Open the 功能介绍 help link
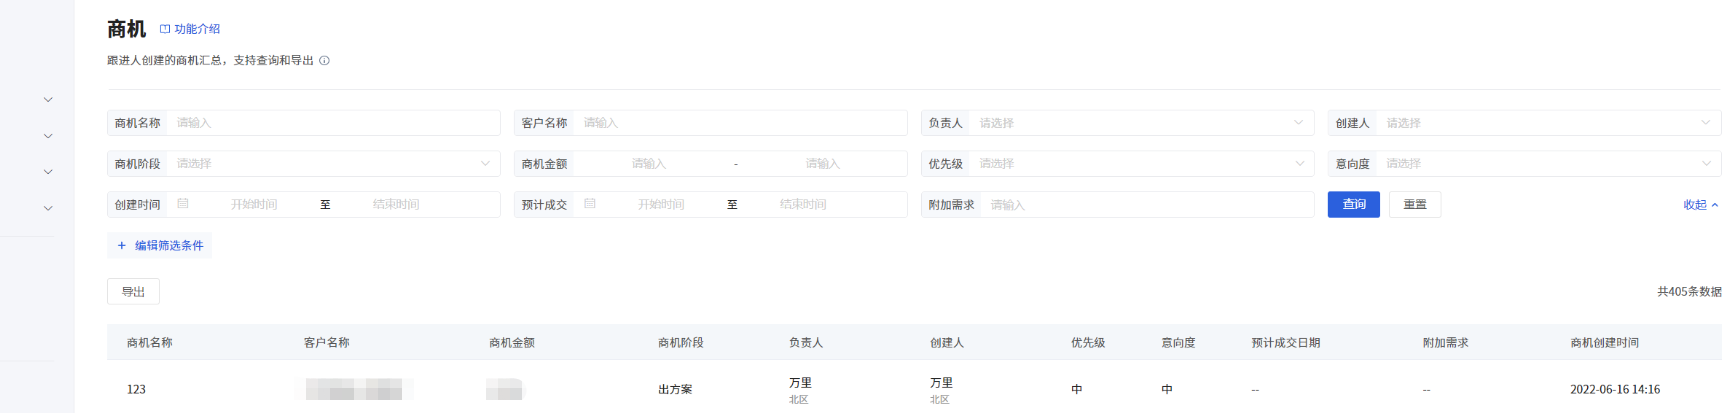 click(x=190, y=29)
